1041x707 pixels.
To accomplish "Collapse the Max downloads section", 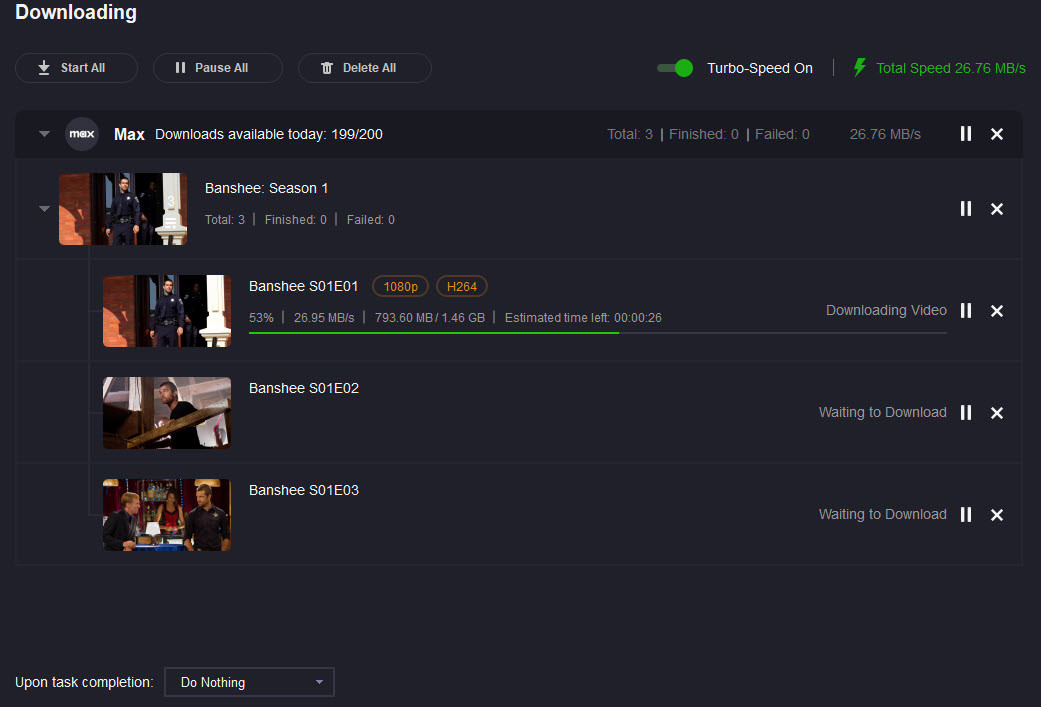I will [44, 134].
